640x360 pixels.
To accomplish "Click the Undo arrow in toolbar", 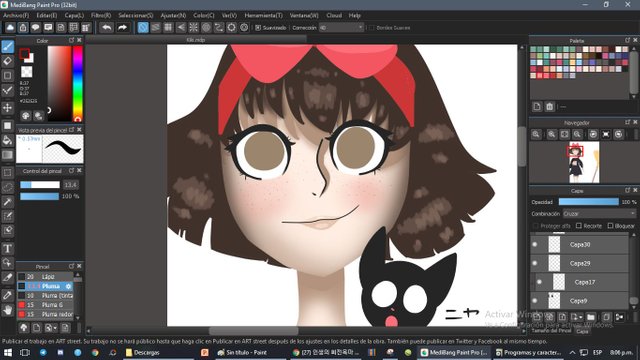I will pyautogui.click(x=107, y=27).
